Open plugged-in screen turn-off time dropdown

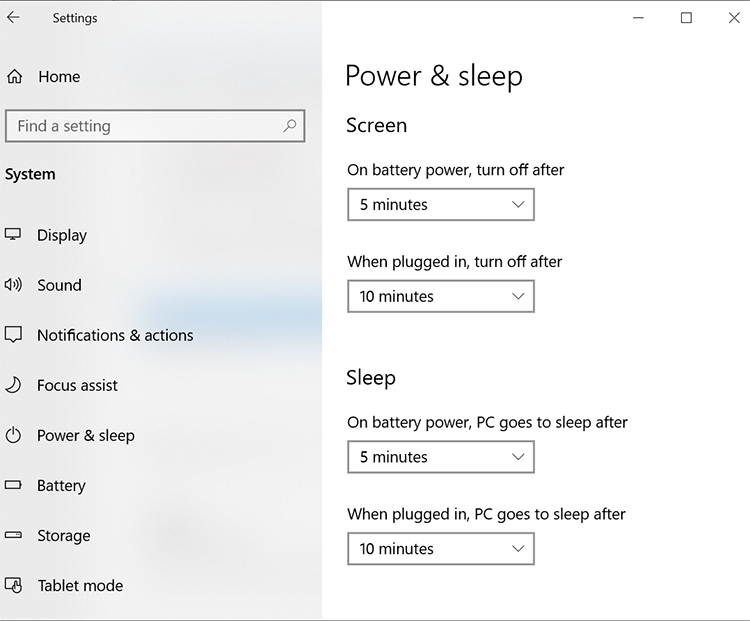click(x=440, y=297)
